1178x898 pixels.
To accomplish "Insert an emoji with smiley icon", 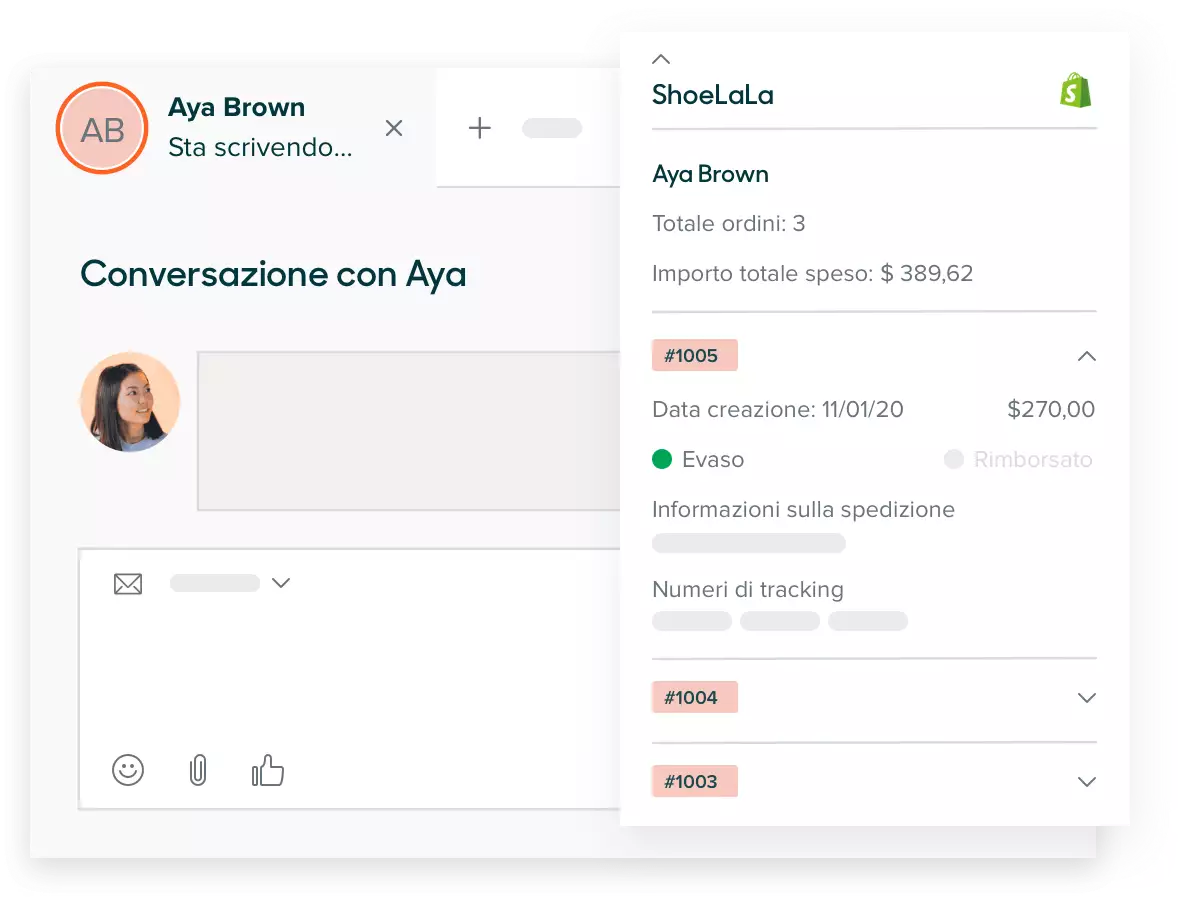I will 128,770.
